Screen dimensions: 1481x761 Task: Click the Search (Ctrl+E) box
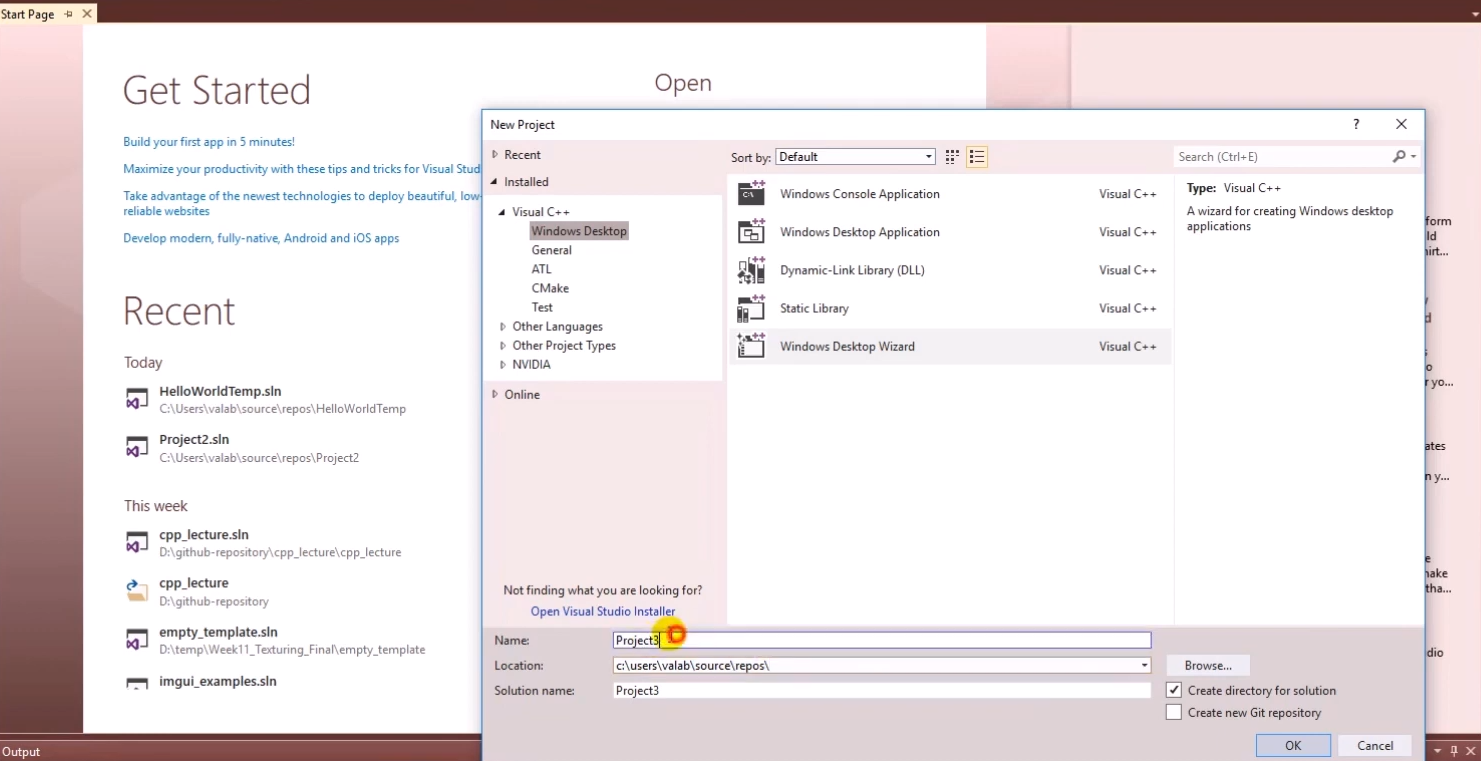1283,157
